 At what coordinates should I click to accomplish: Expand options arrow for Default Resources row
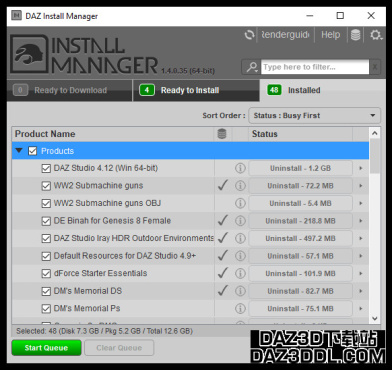[x=361, y=256]
